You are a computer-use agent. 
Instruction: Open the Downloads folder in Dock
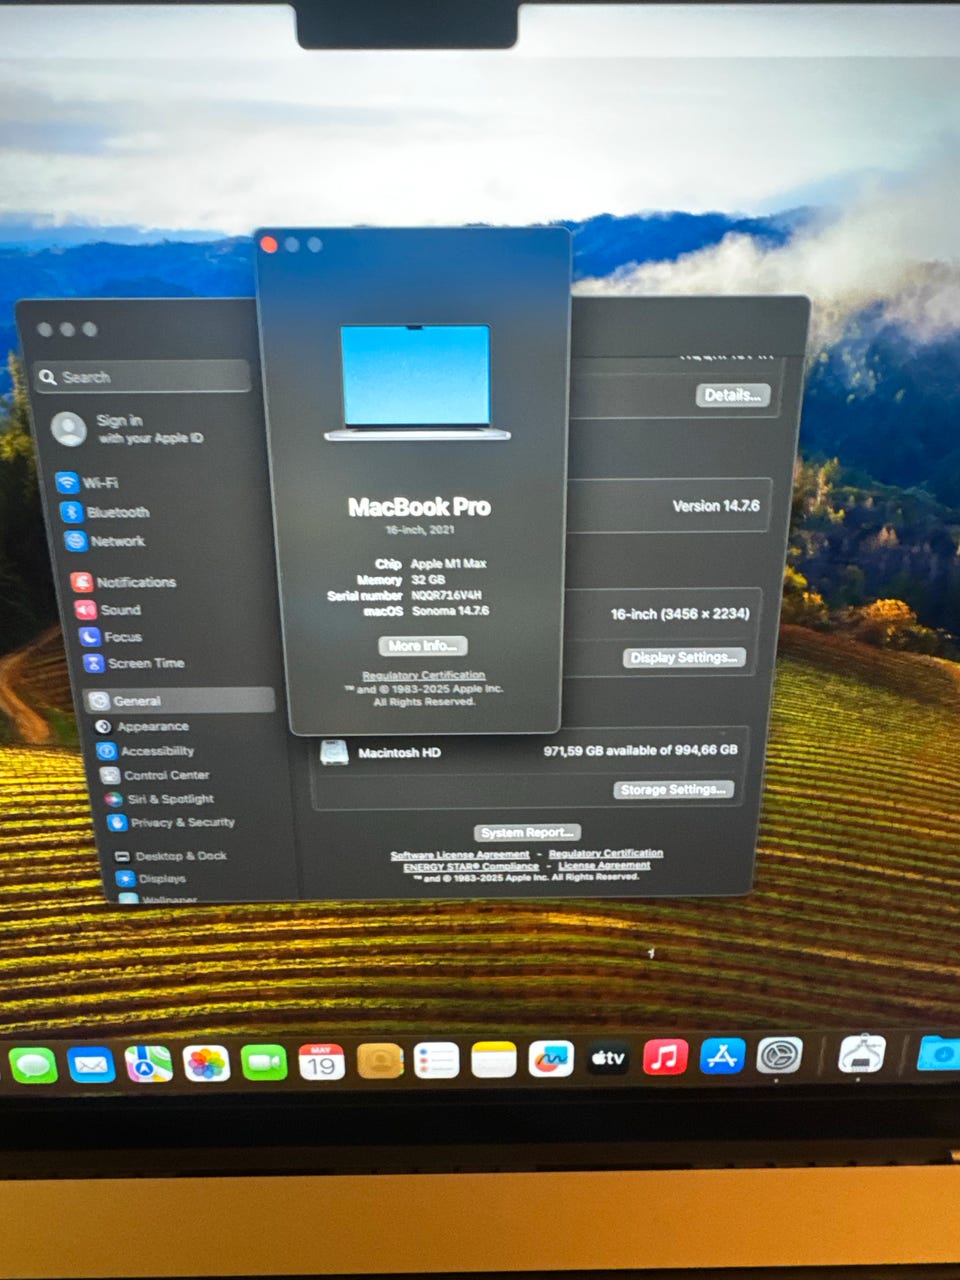pyautogui.click(x=938, y=1053)
